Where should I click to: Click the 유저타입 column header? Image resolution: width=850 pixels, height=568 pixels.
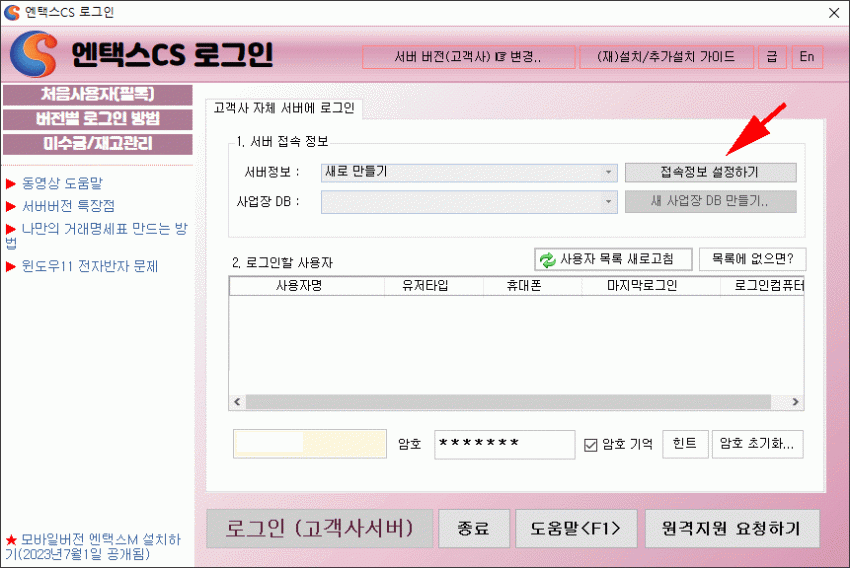coord(434,286)
